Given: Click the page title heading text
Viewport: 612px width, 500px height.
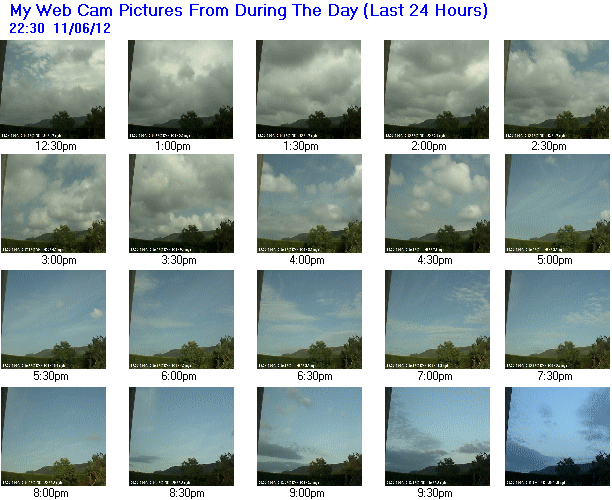Looking at the screenshot, I should [249, 11].
